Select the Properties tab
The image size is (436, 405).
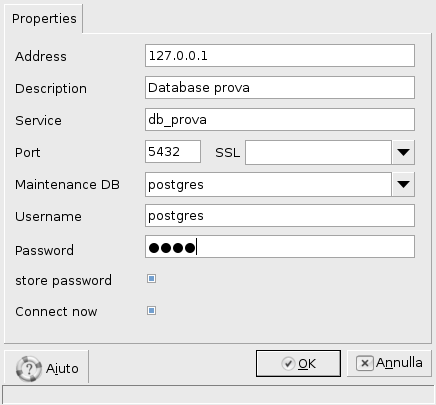pos(44,19)
